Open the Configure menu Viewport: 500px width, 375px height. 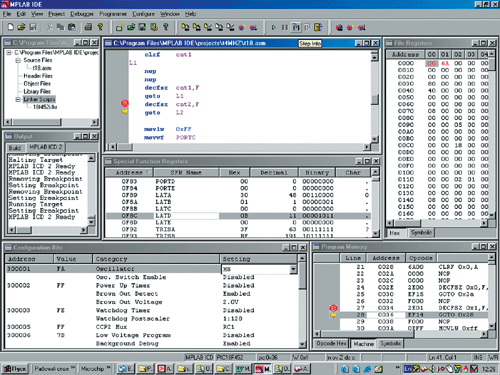143,14
